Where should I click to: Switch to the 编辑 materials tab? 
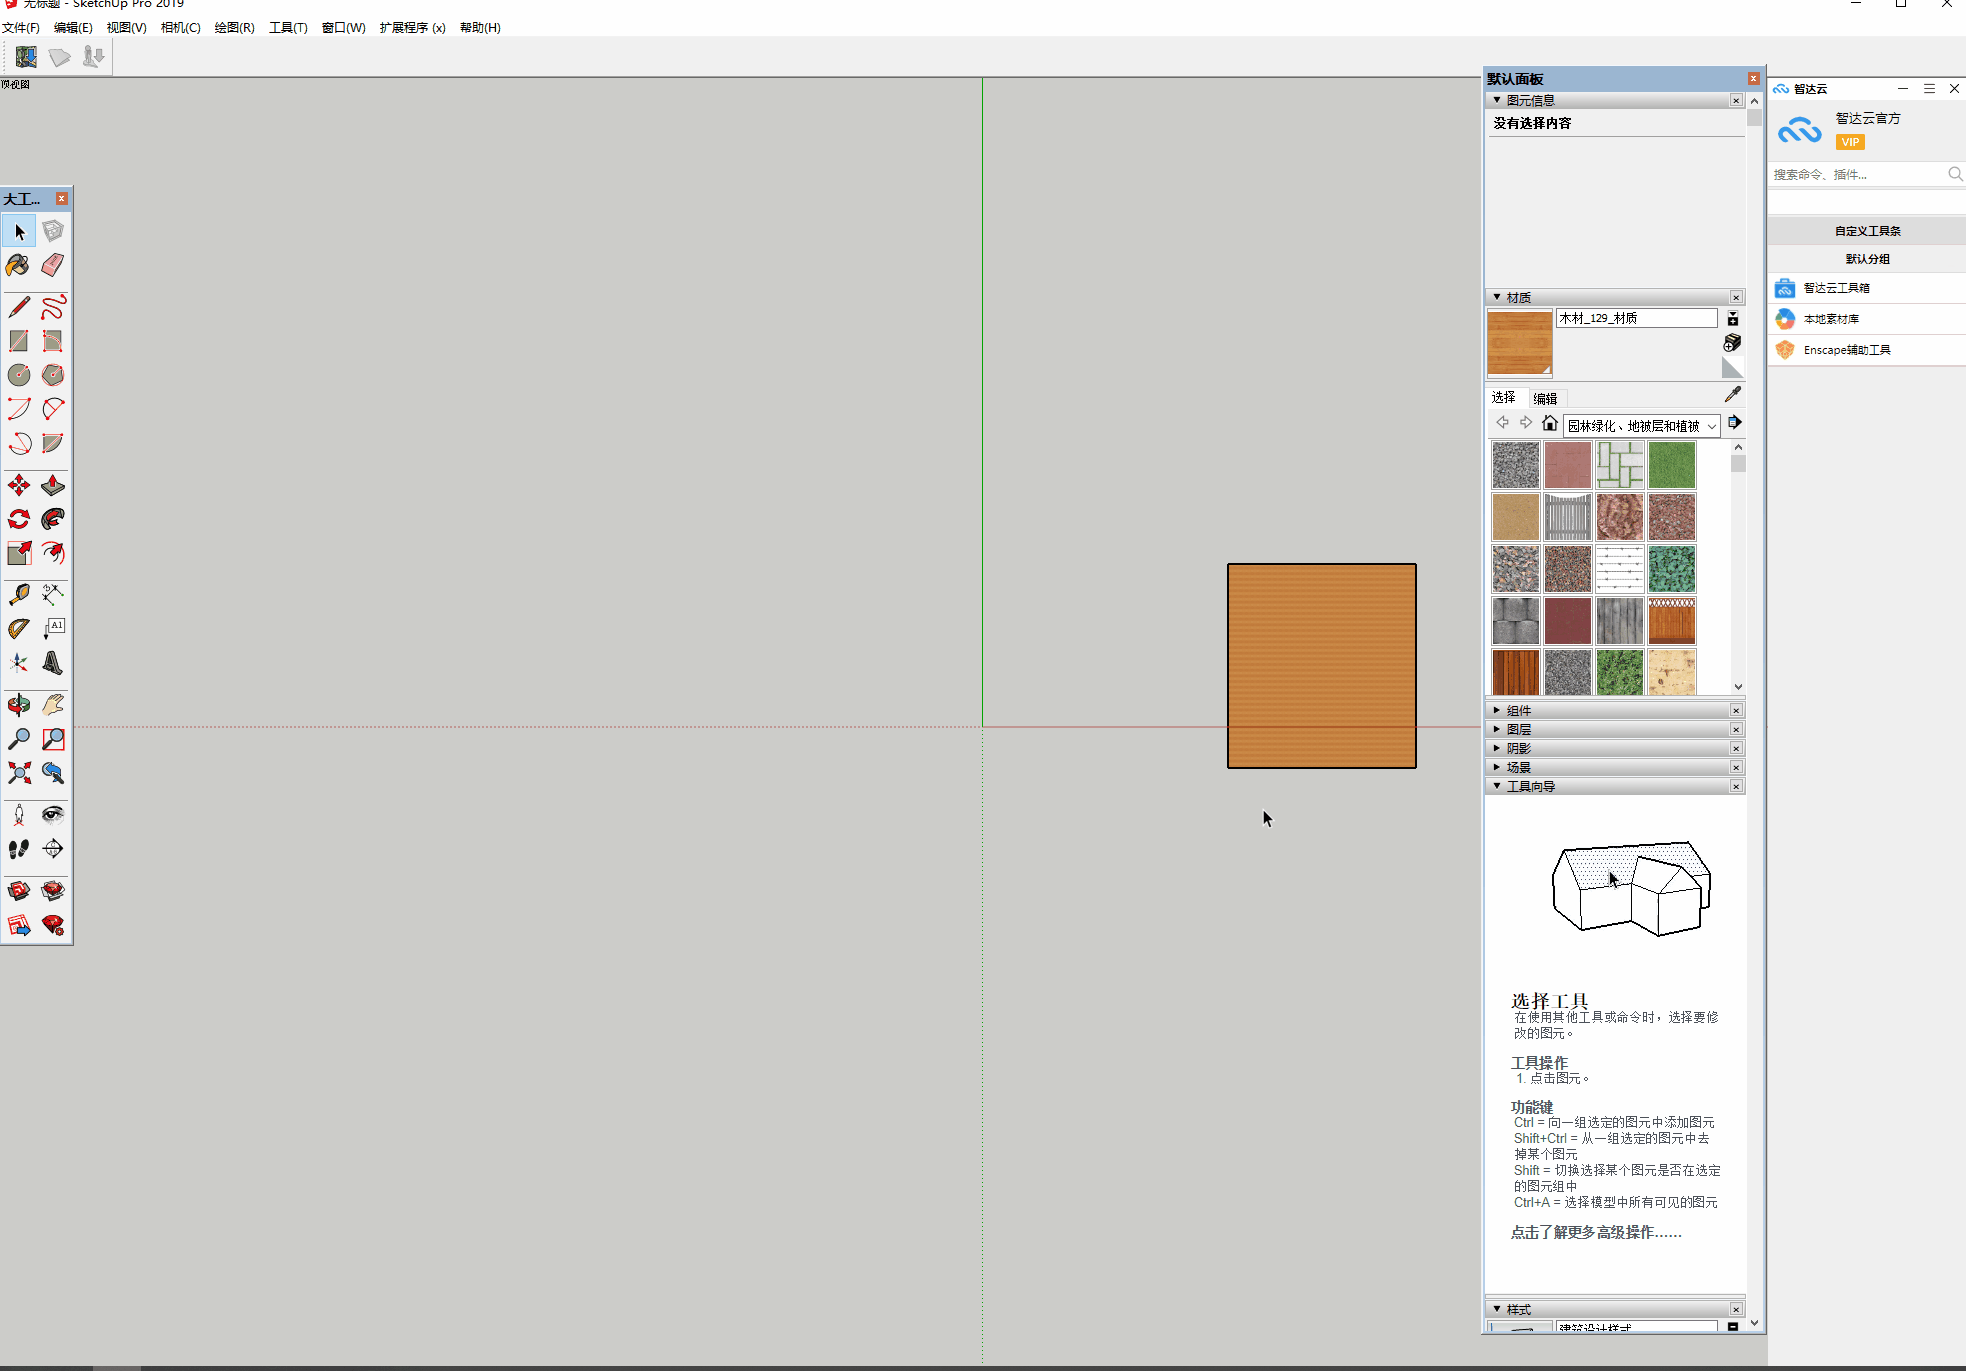point(1545,398)
